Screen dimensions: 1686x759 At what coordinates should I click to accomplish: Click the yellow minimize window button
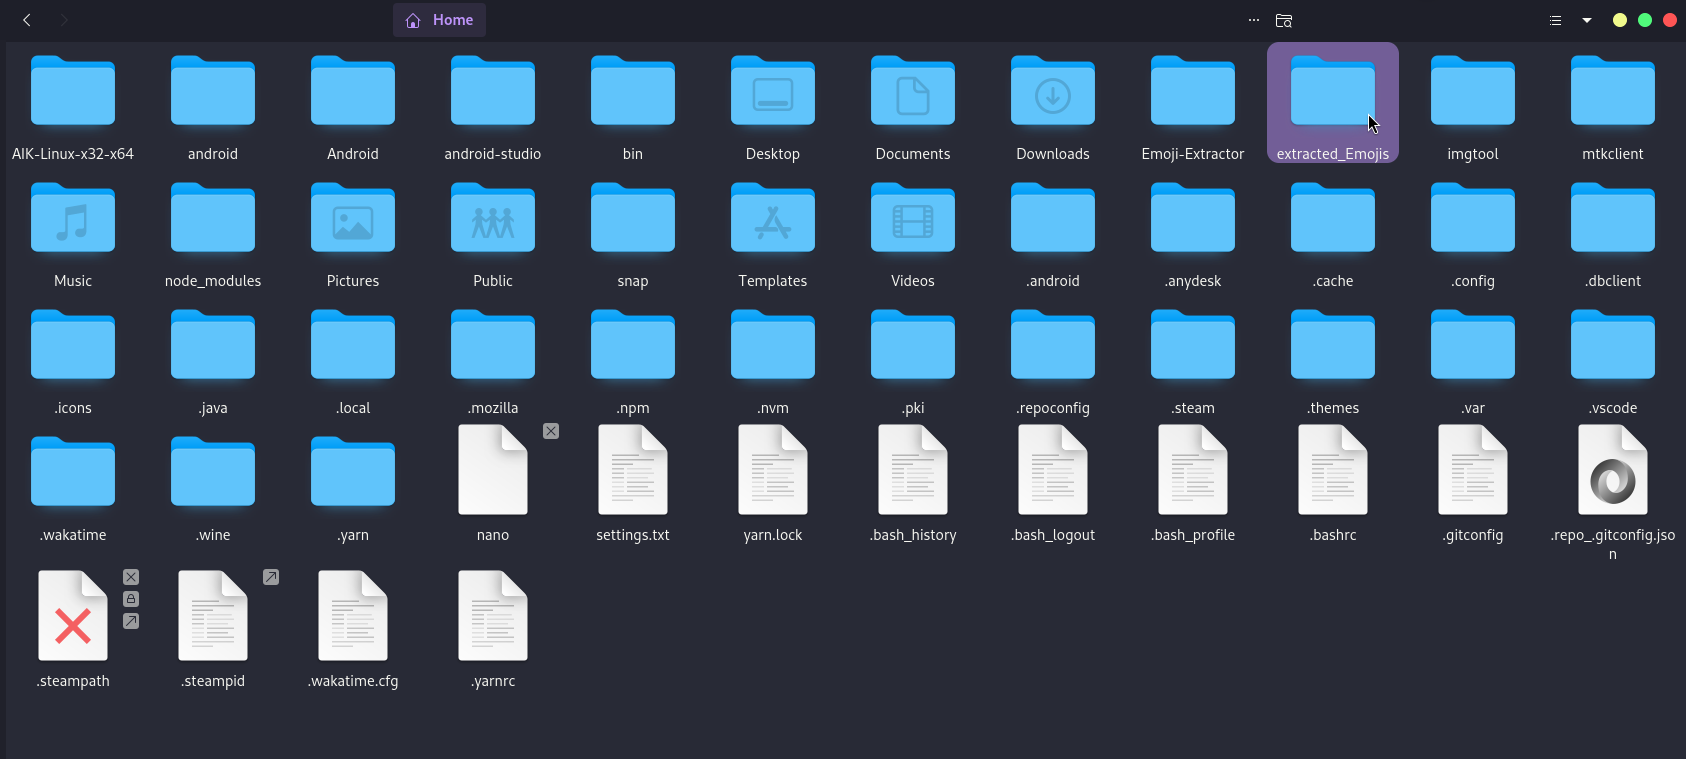(x=1620, y=20)
